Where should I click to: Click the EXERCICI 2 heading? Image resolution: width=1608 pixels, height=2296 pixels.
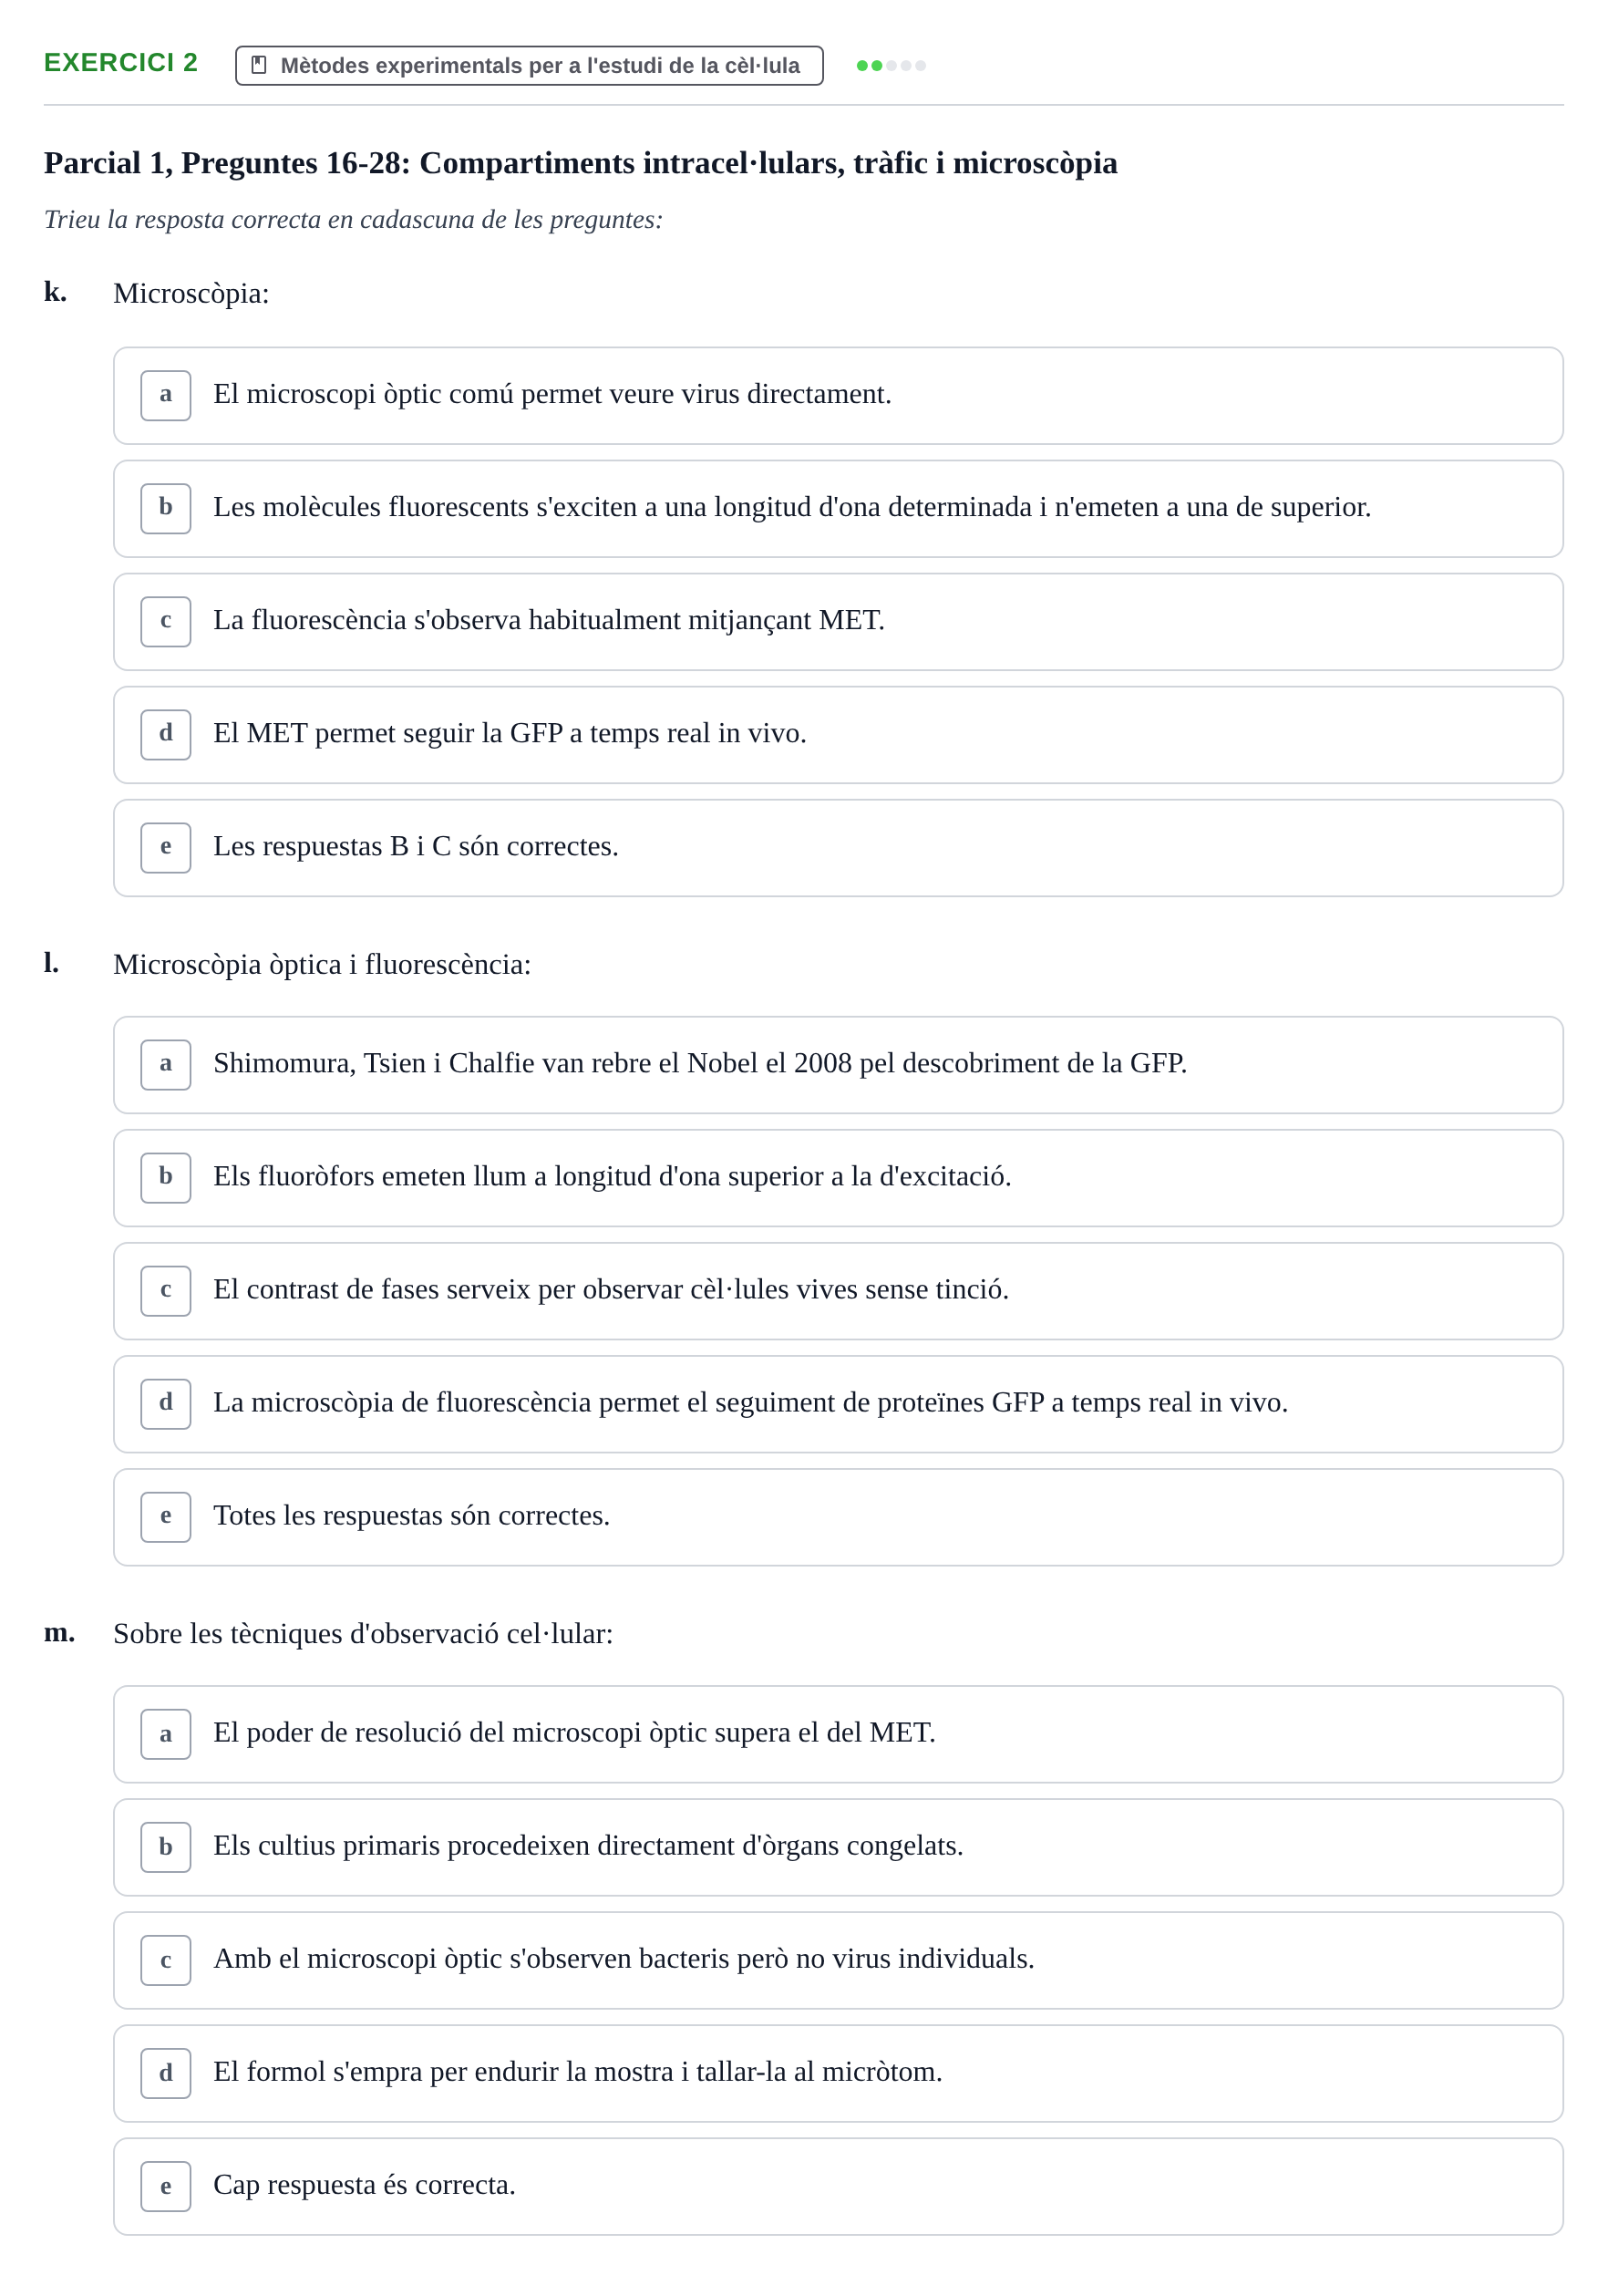tap(121, 63)
